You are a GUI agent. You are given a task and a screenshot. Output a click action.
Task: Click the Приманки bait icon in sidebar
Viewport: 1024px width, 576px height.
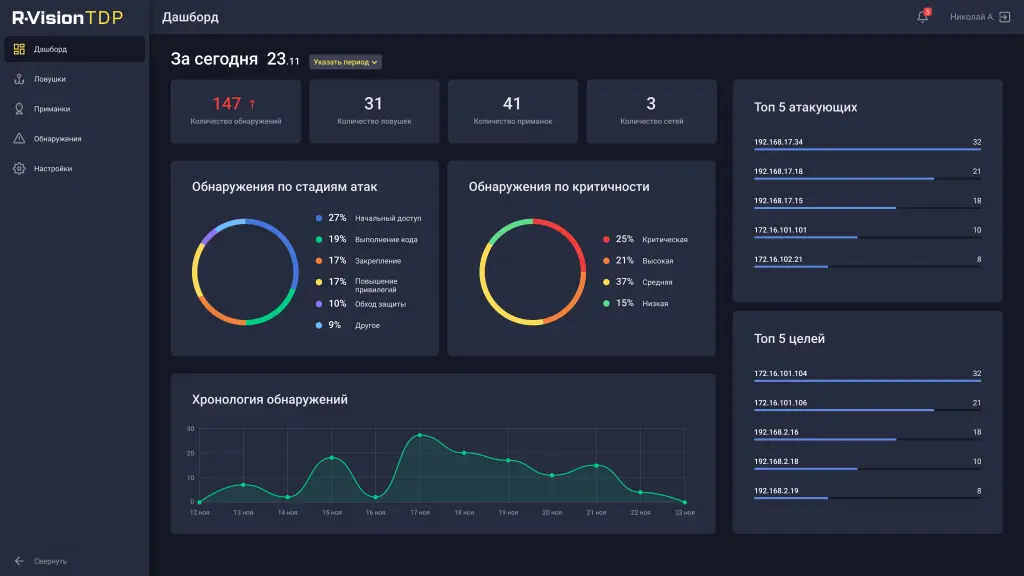coord(19,109)
